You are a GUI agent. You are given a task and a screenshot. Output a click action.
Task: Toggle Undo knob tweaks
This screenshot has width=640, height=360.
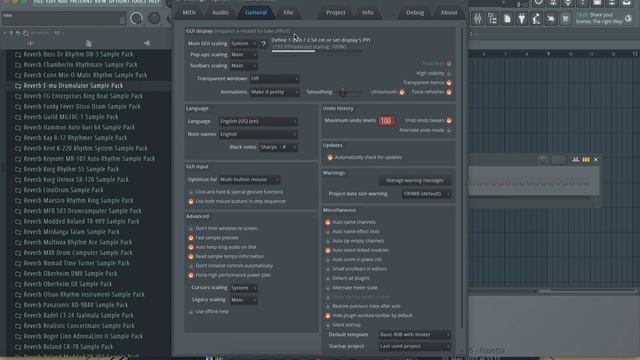449,120
